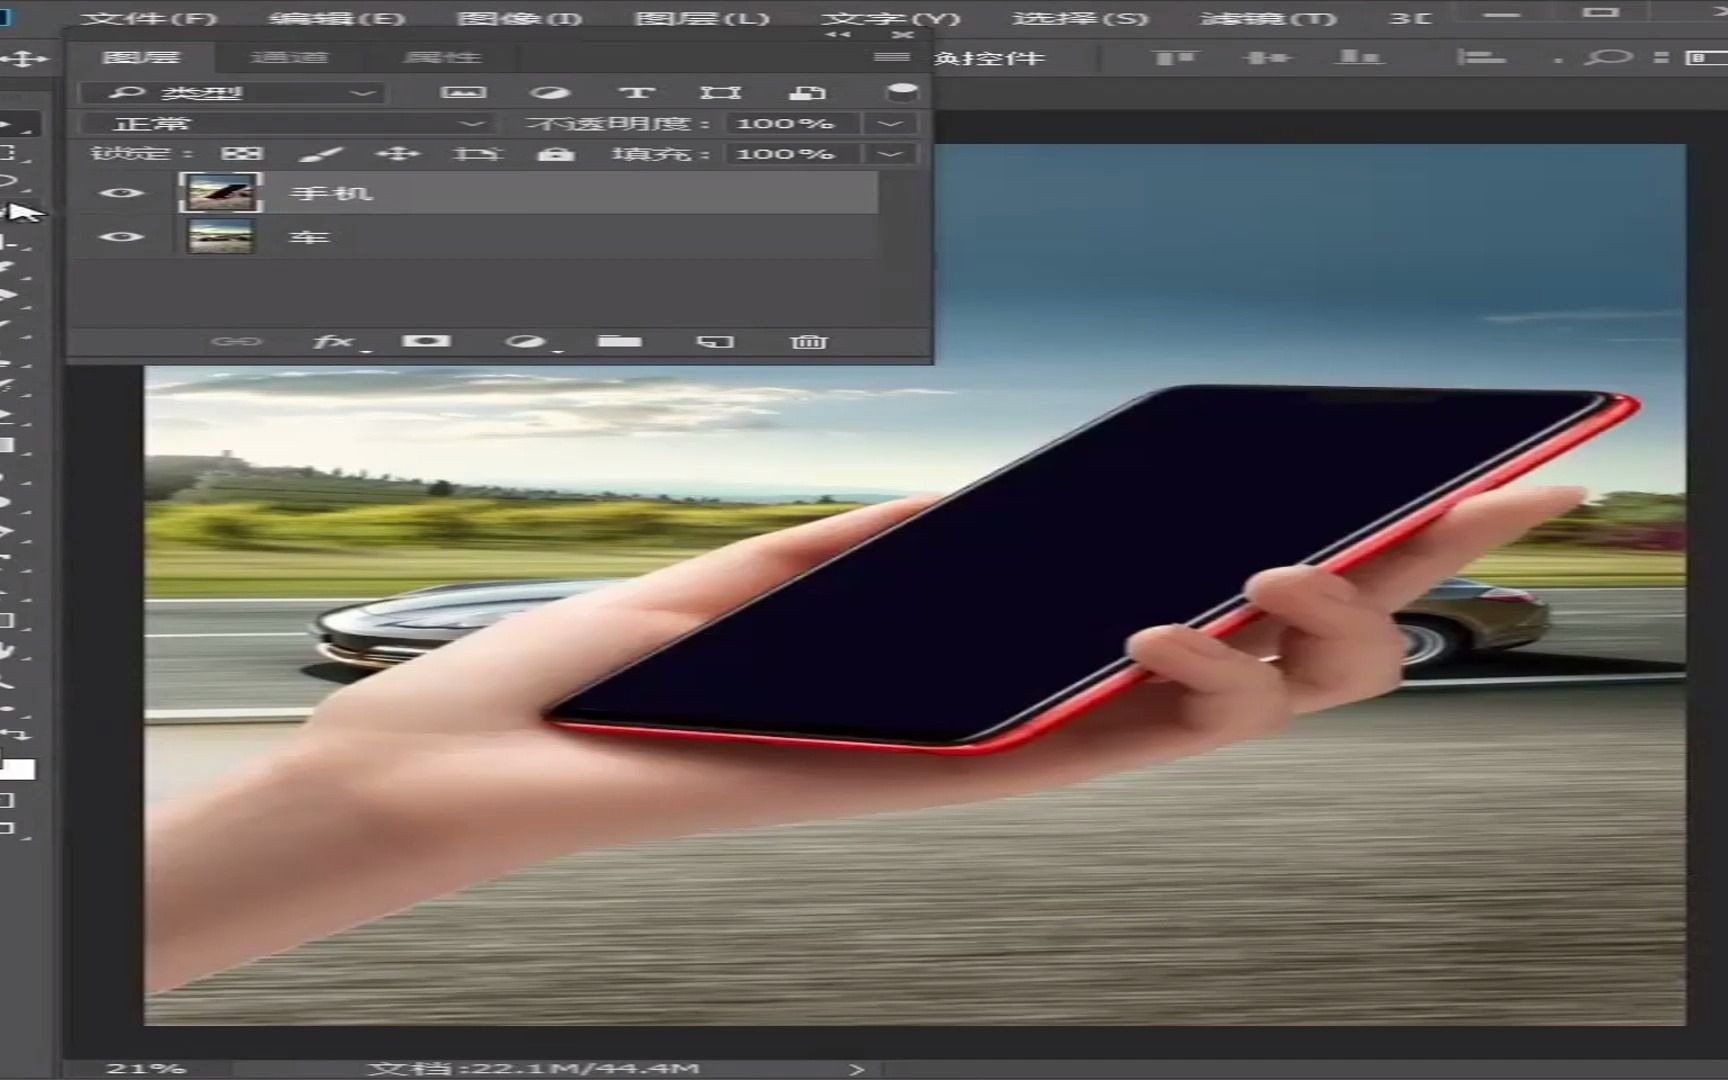The width and height of the screenshot is (1728, 1080).
Task: Align left edges icon in options bar
Action: point(1481,58)
